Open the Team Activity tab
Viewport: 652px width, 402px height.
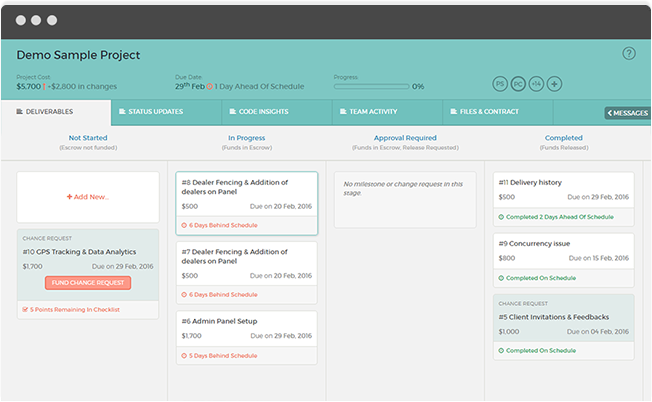(x=388, y=112)
